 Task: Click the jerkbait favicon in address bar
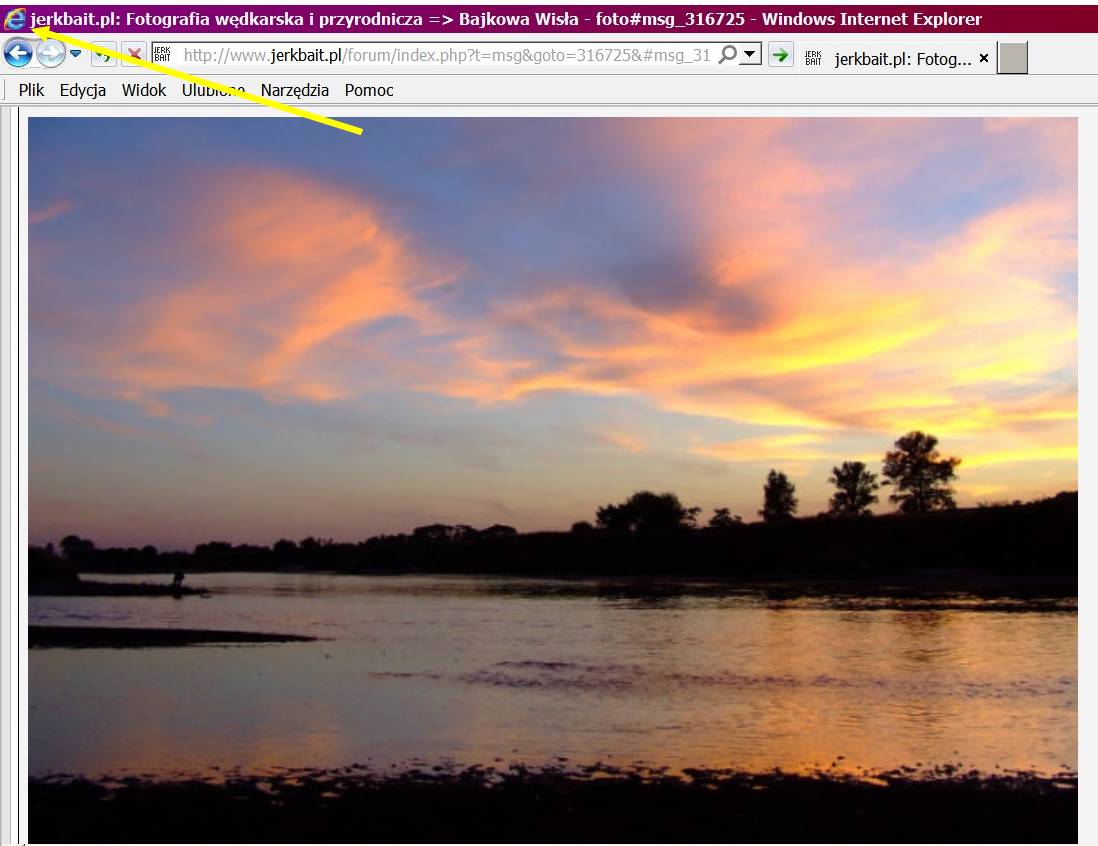pyautogui.click(x=162, y=56)
